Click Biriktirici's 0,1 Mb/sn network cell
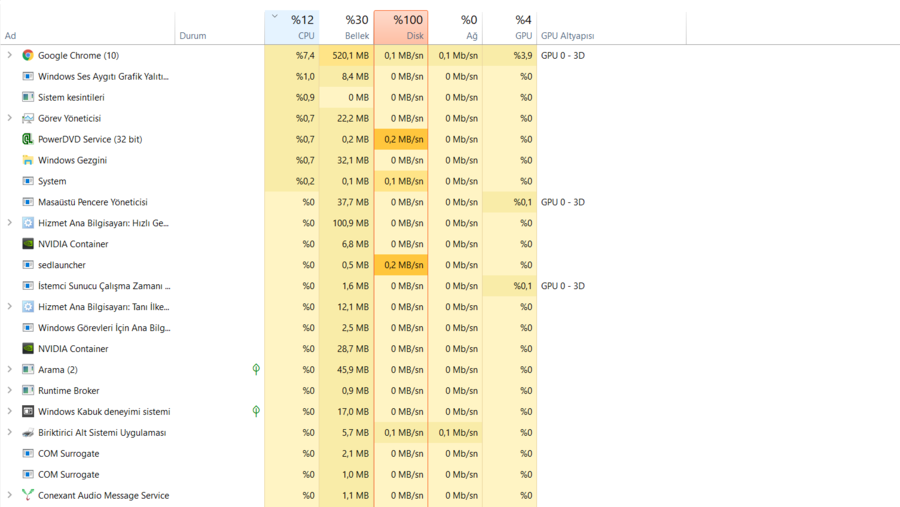The image size is (900, 507). point(455,432)
